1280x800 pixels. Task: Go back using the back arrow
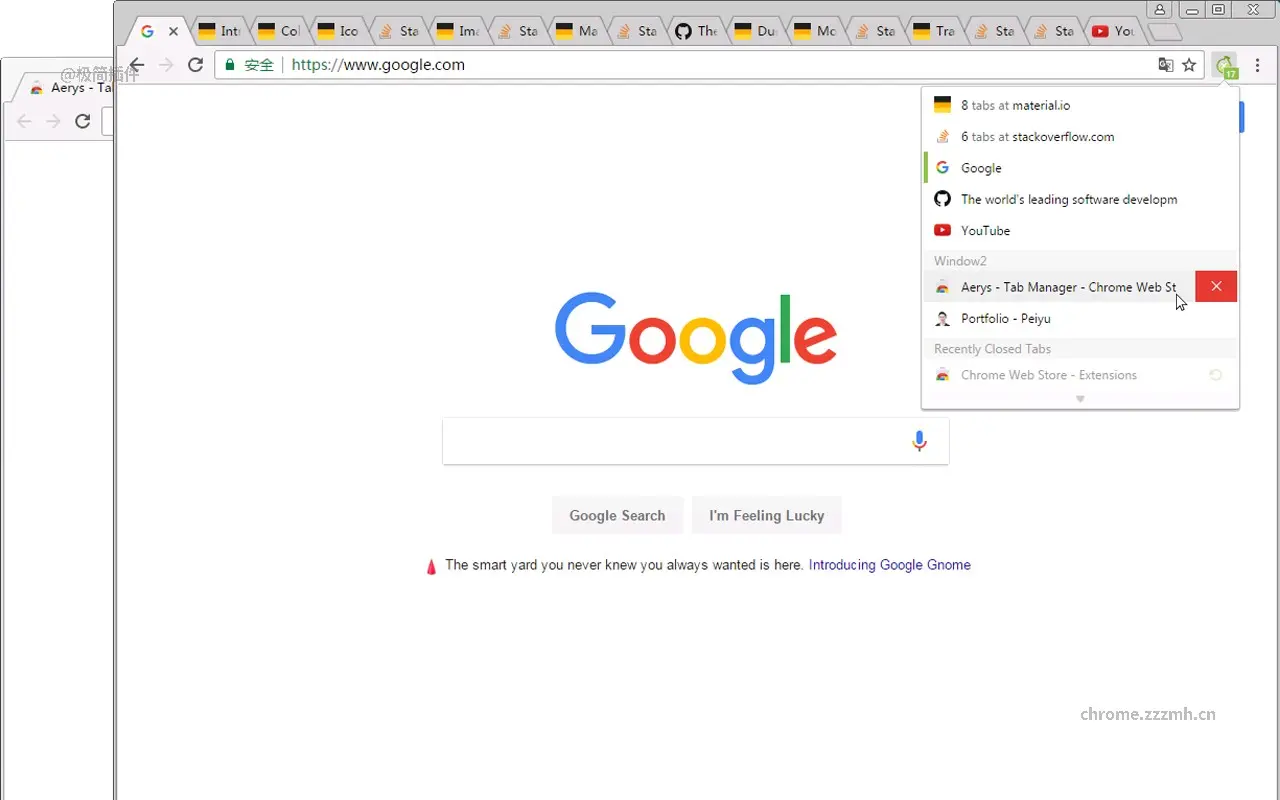(x=137, y=65)
